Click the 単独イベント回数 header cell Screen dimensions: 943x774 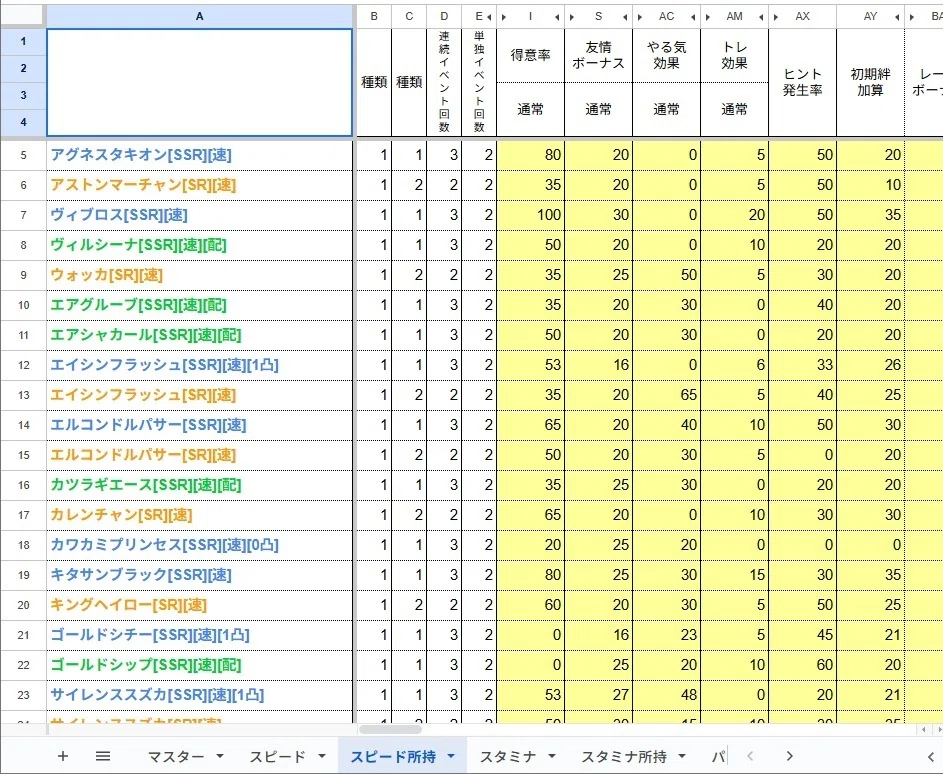[x=479, y=82]
